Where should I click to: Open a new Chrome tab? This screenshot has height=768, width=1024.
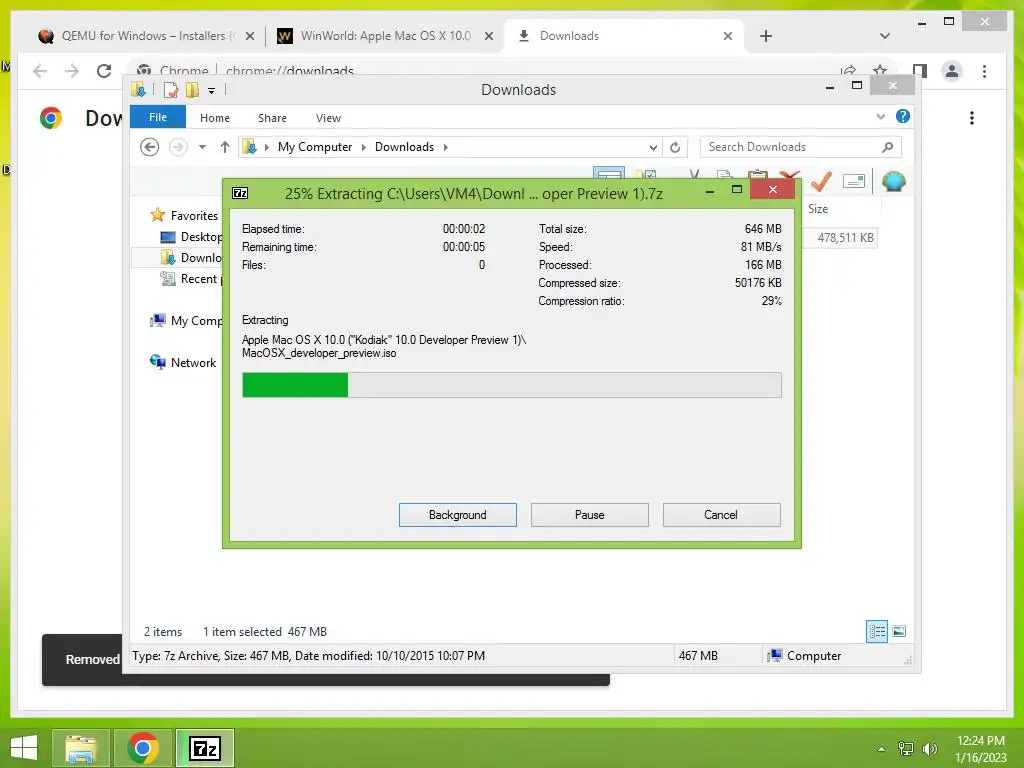tap(766, 36)
